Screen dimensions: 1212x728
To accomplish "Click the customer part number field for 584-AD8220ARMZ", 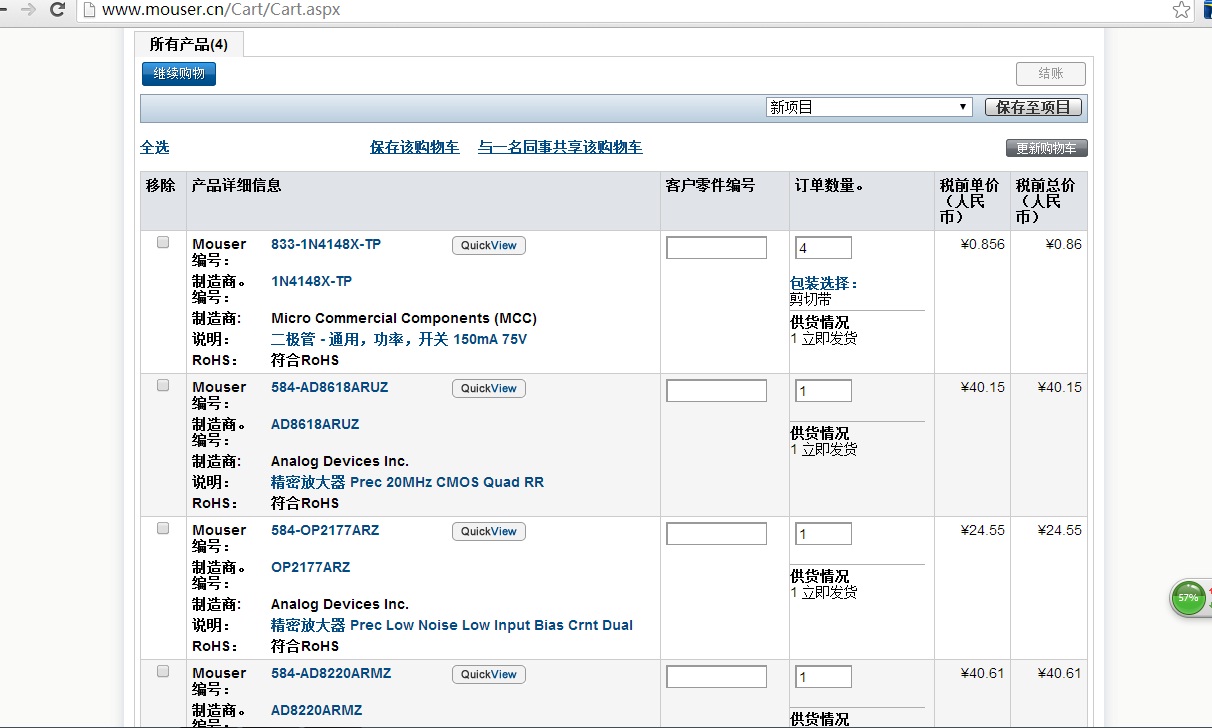I will 716,676.
